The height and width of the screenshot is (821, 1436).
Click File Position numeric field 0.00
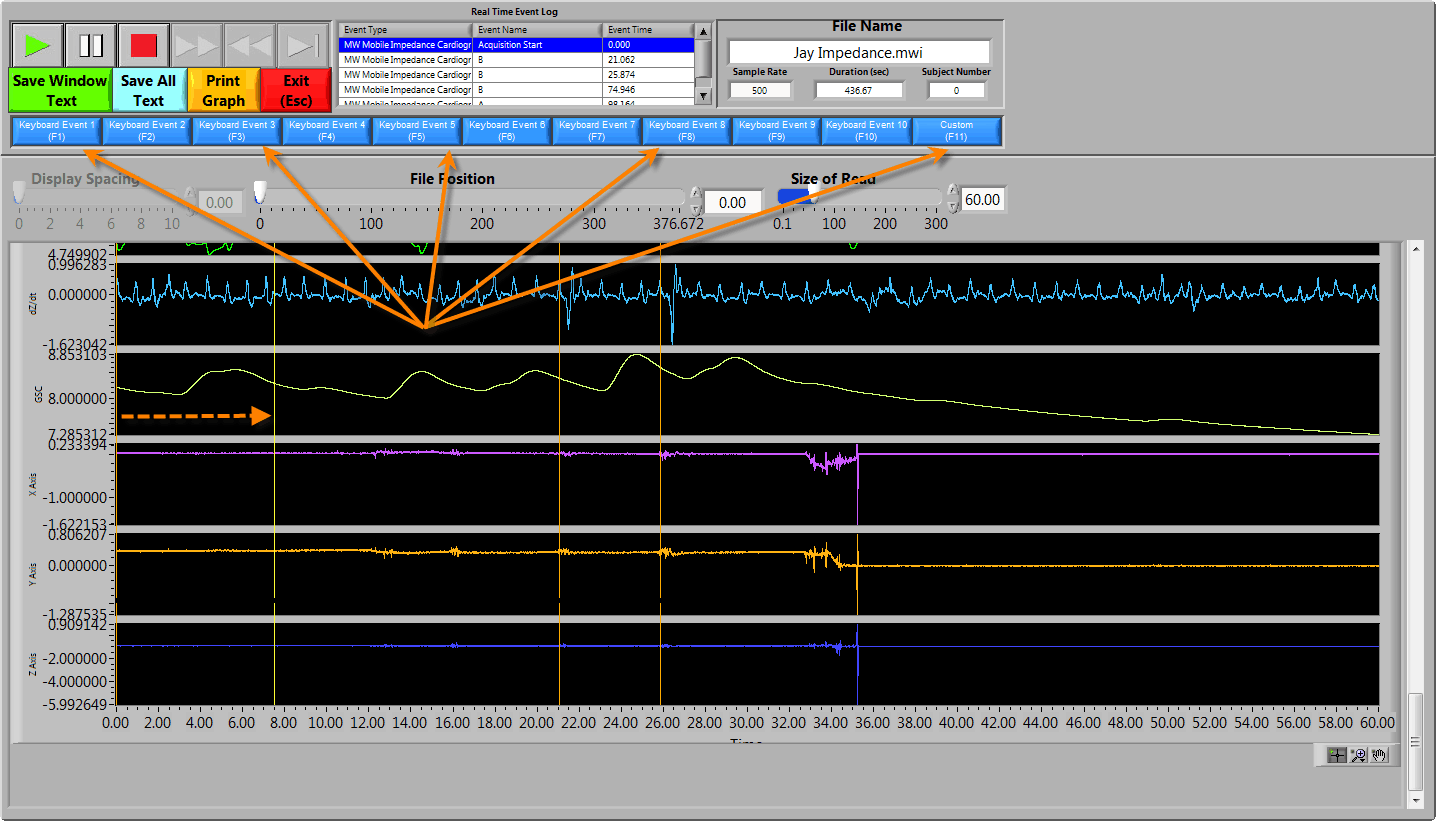733,202
